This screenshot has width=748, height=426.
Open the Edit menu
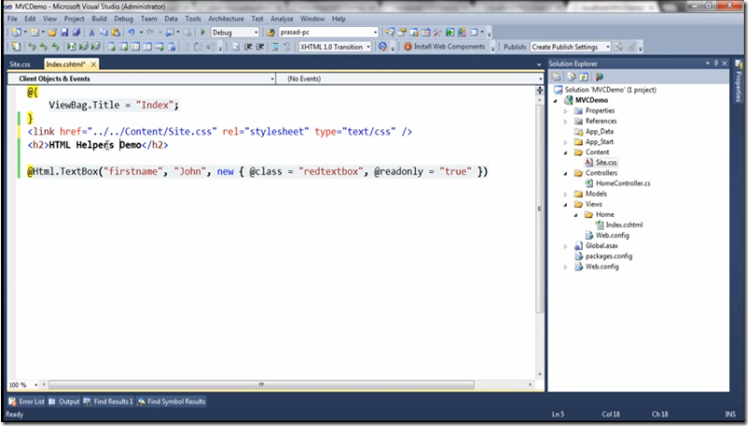click(30, 19)
